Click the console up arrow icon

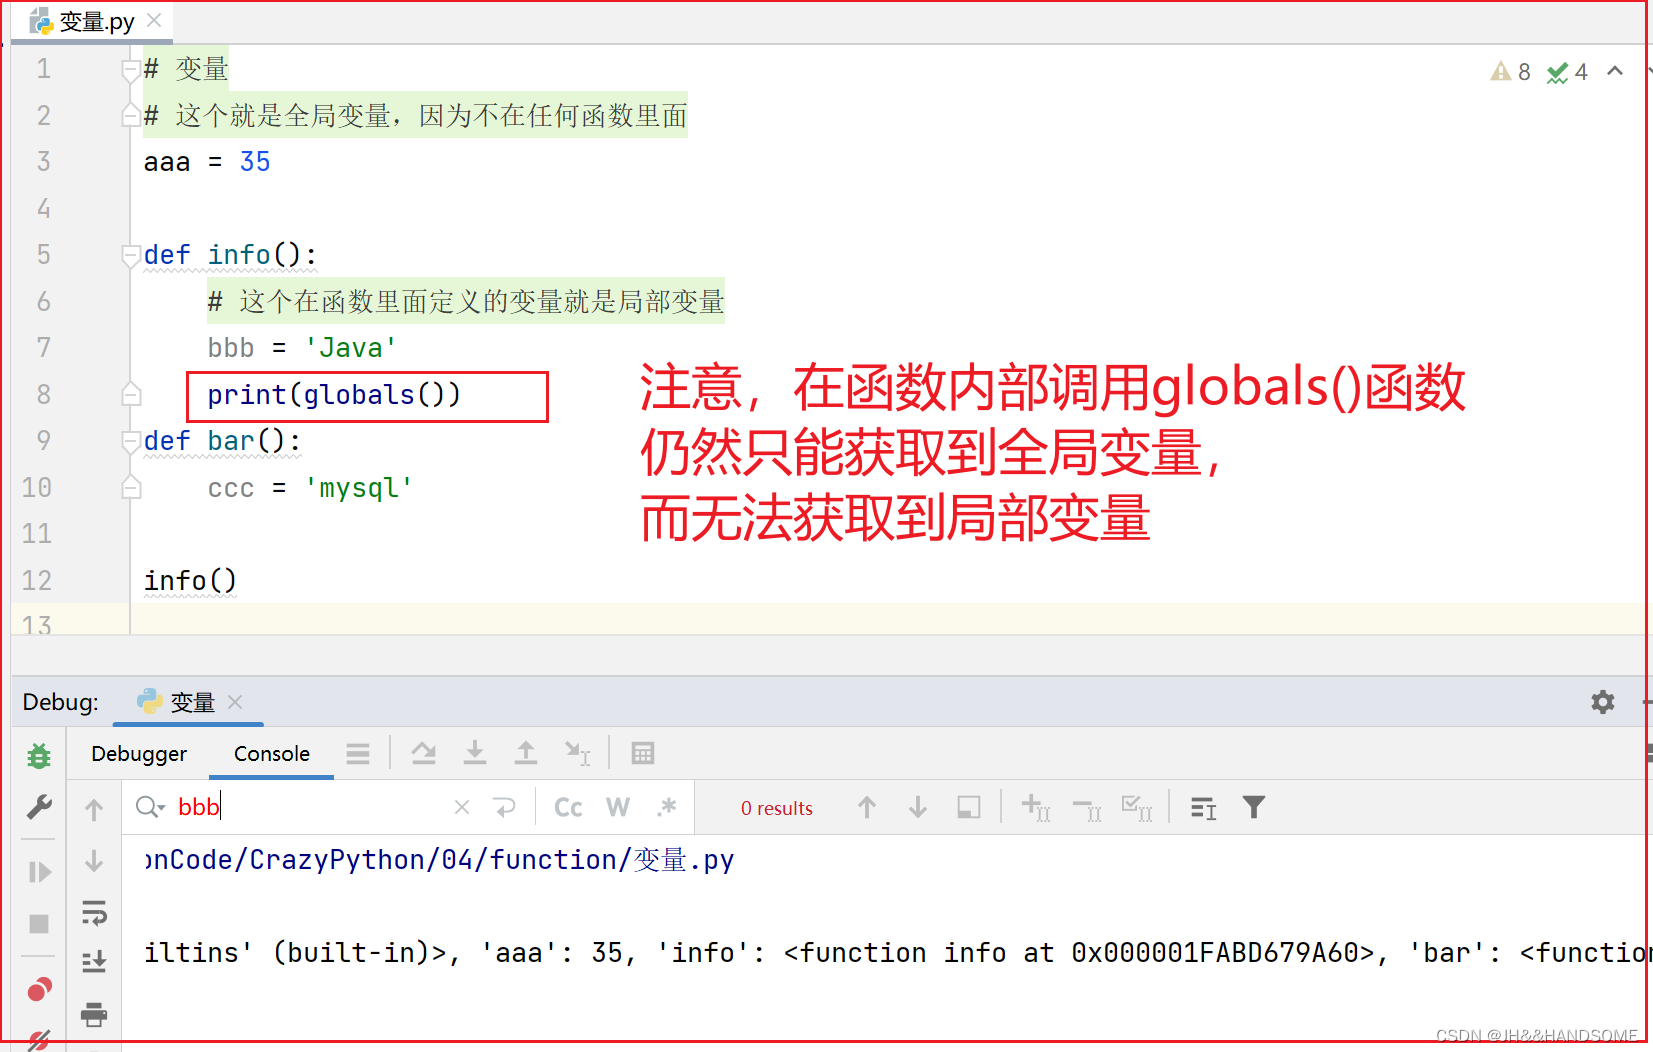[x=94, y=809]
